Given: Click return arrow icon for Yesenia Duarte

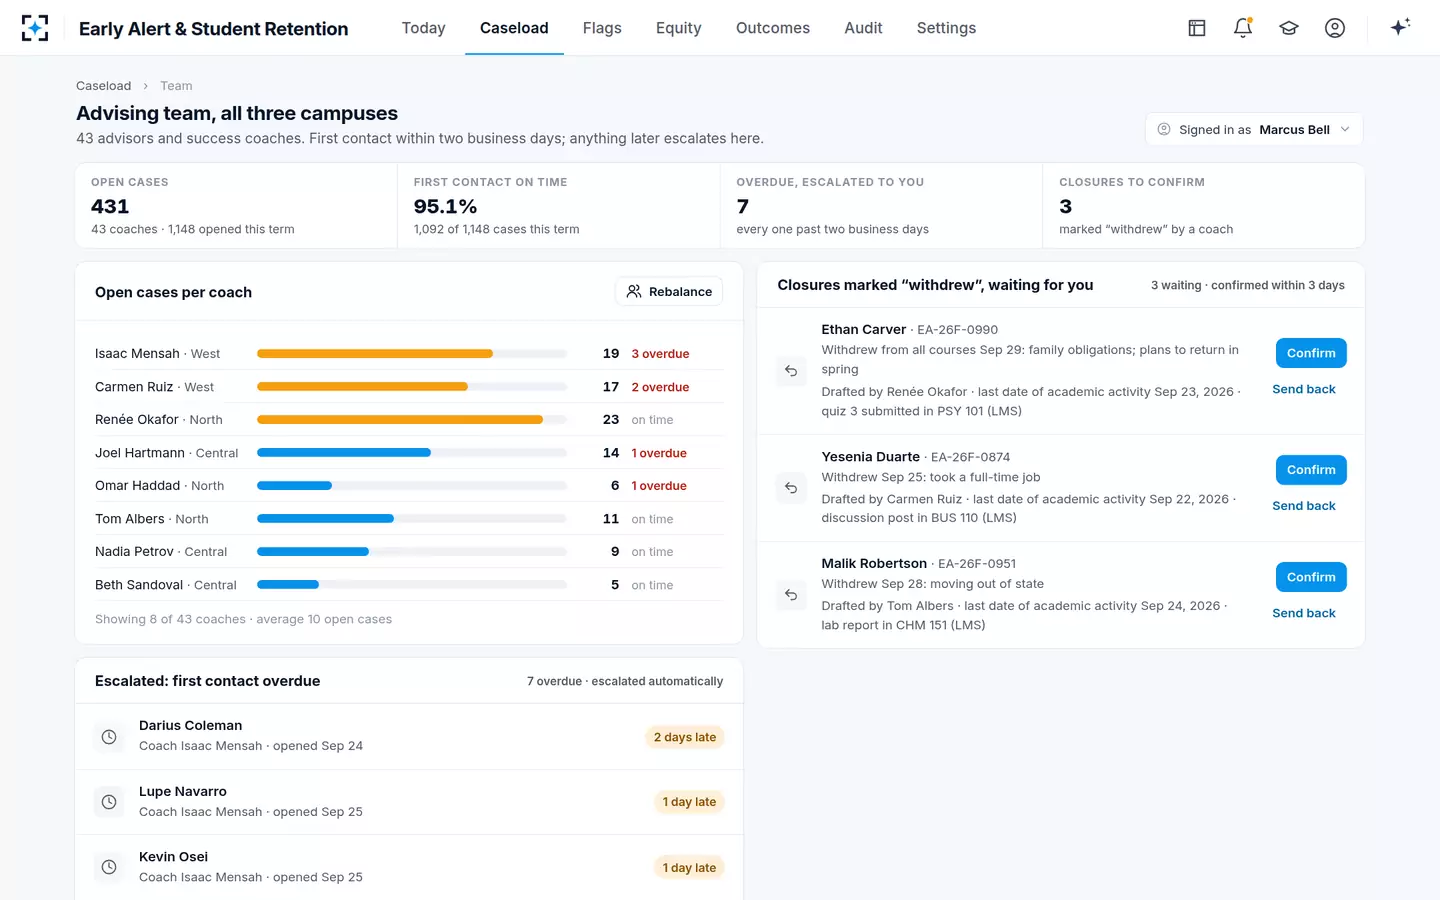Looking at the screenshot, I should click(791, 488).
